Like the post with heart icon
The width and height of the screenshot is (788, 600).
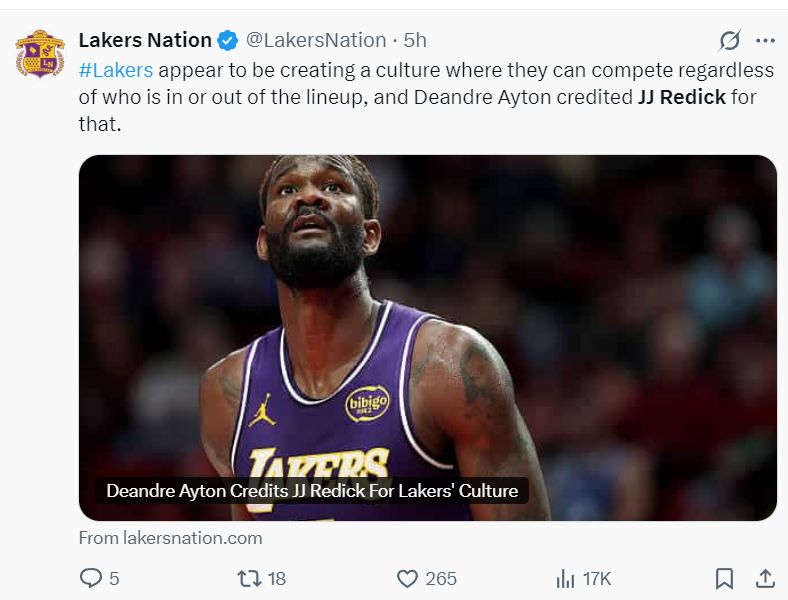[407, 578]
